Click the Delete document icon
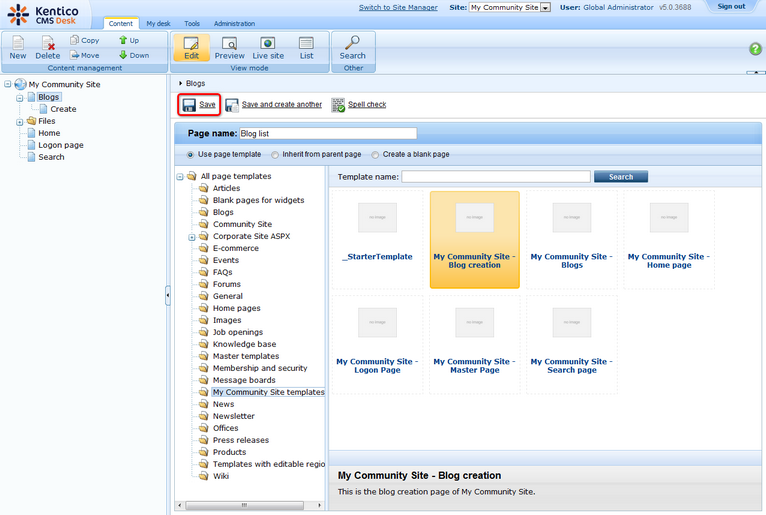Image resolution: width=766 pixels, height=515 pixels. click(47, 43)
